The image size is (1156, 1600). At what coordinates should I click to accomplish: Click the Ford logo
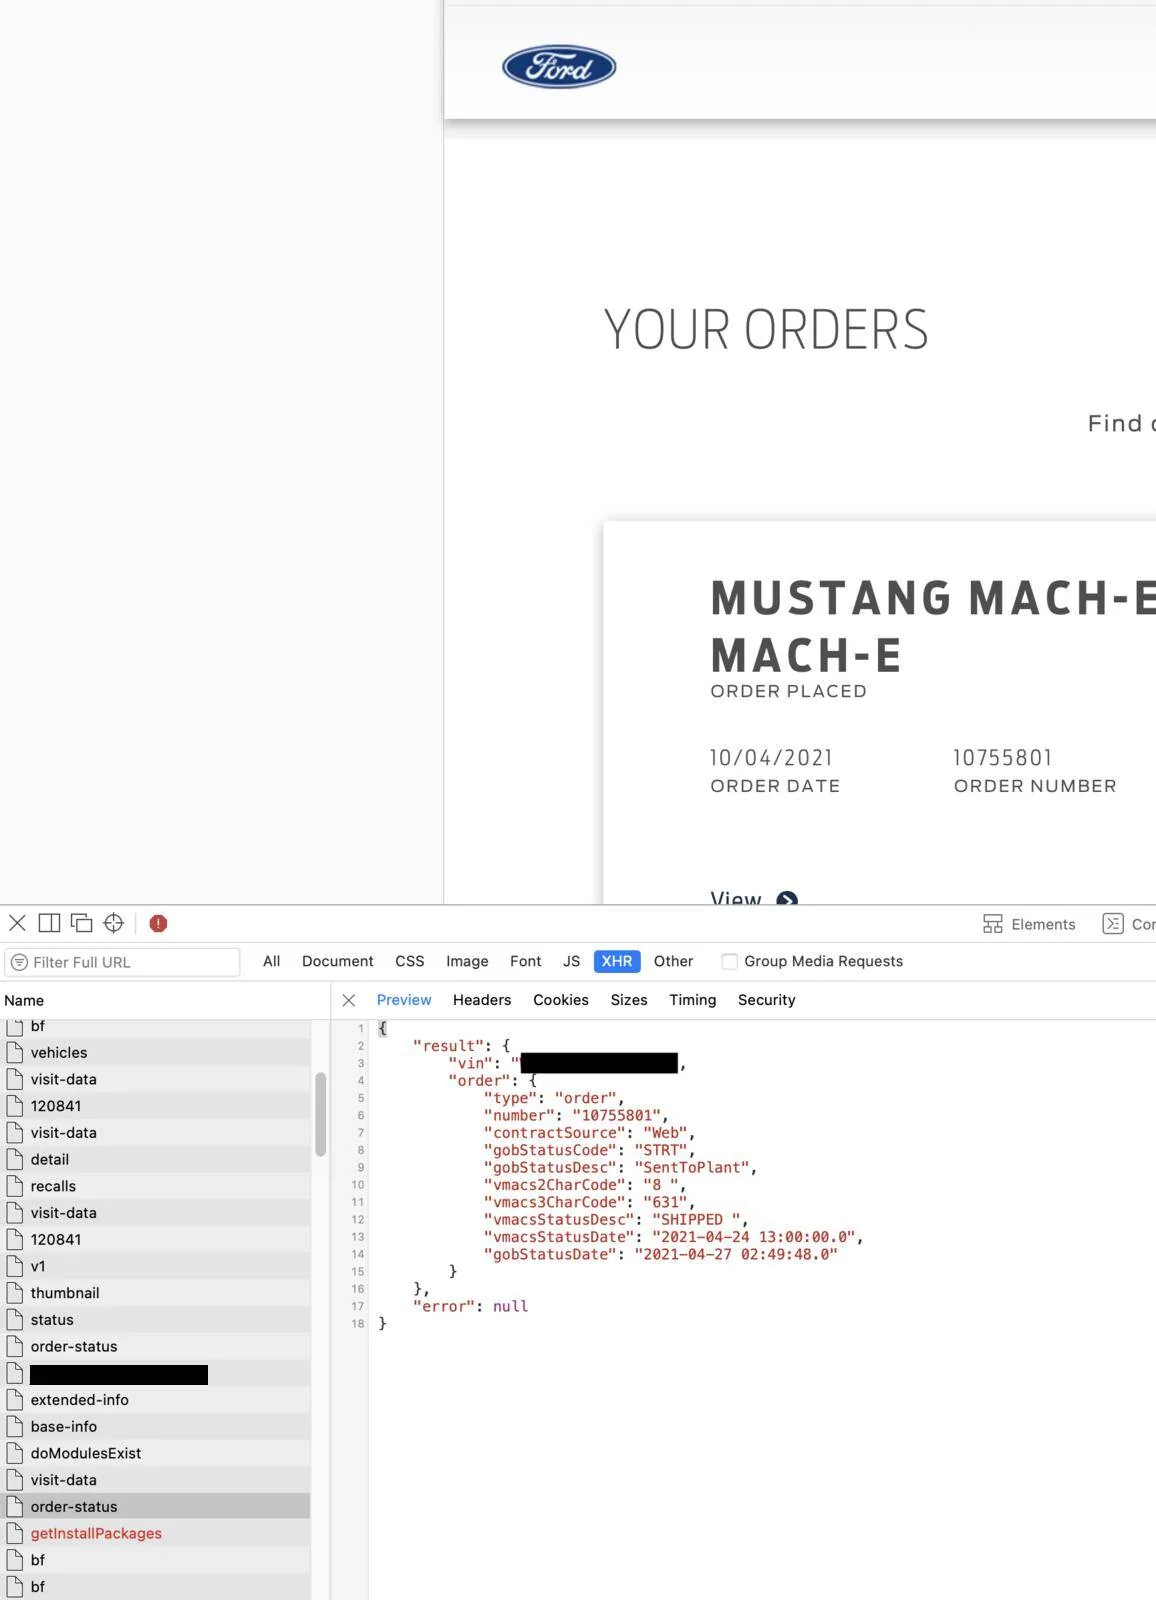click(559, 67)
